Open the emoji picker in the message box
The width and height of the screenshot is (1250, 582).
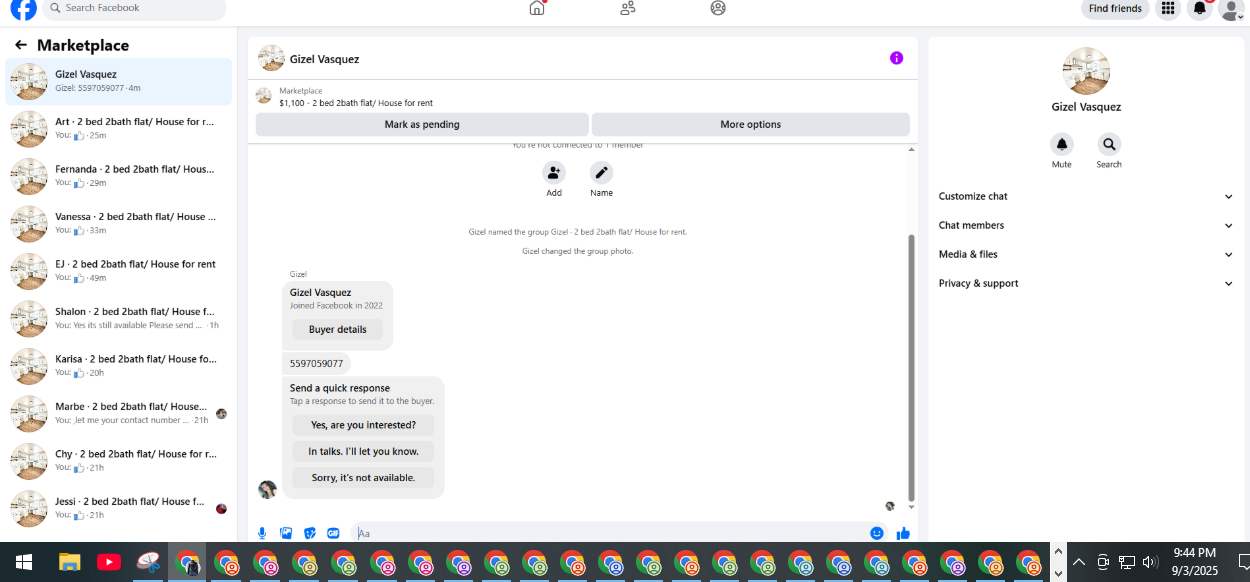(x=877, y=534)
